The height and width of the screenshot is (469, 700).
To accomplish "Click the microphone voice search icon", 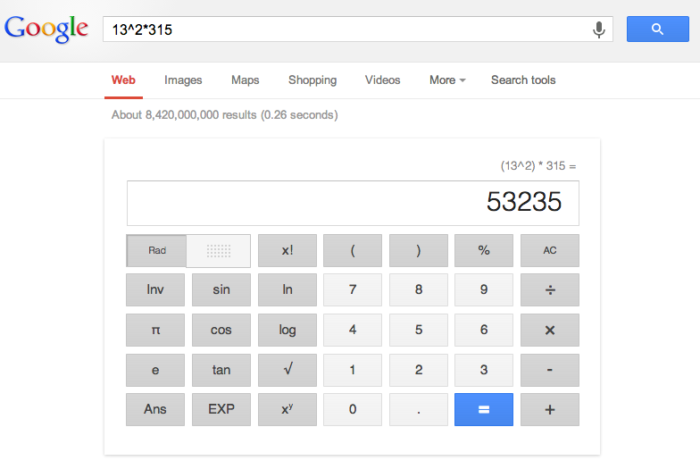I will 599,29.
